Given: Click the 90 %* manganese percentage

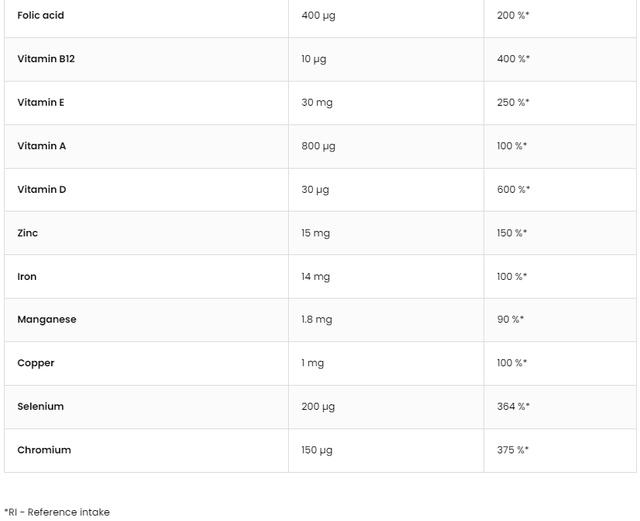Looking at the screenshot, I should tap(510, 320).
